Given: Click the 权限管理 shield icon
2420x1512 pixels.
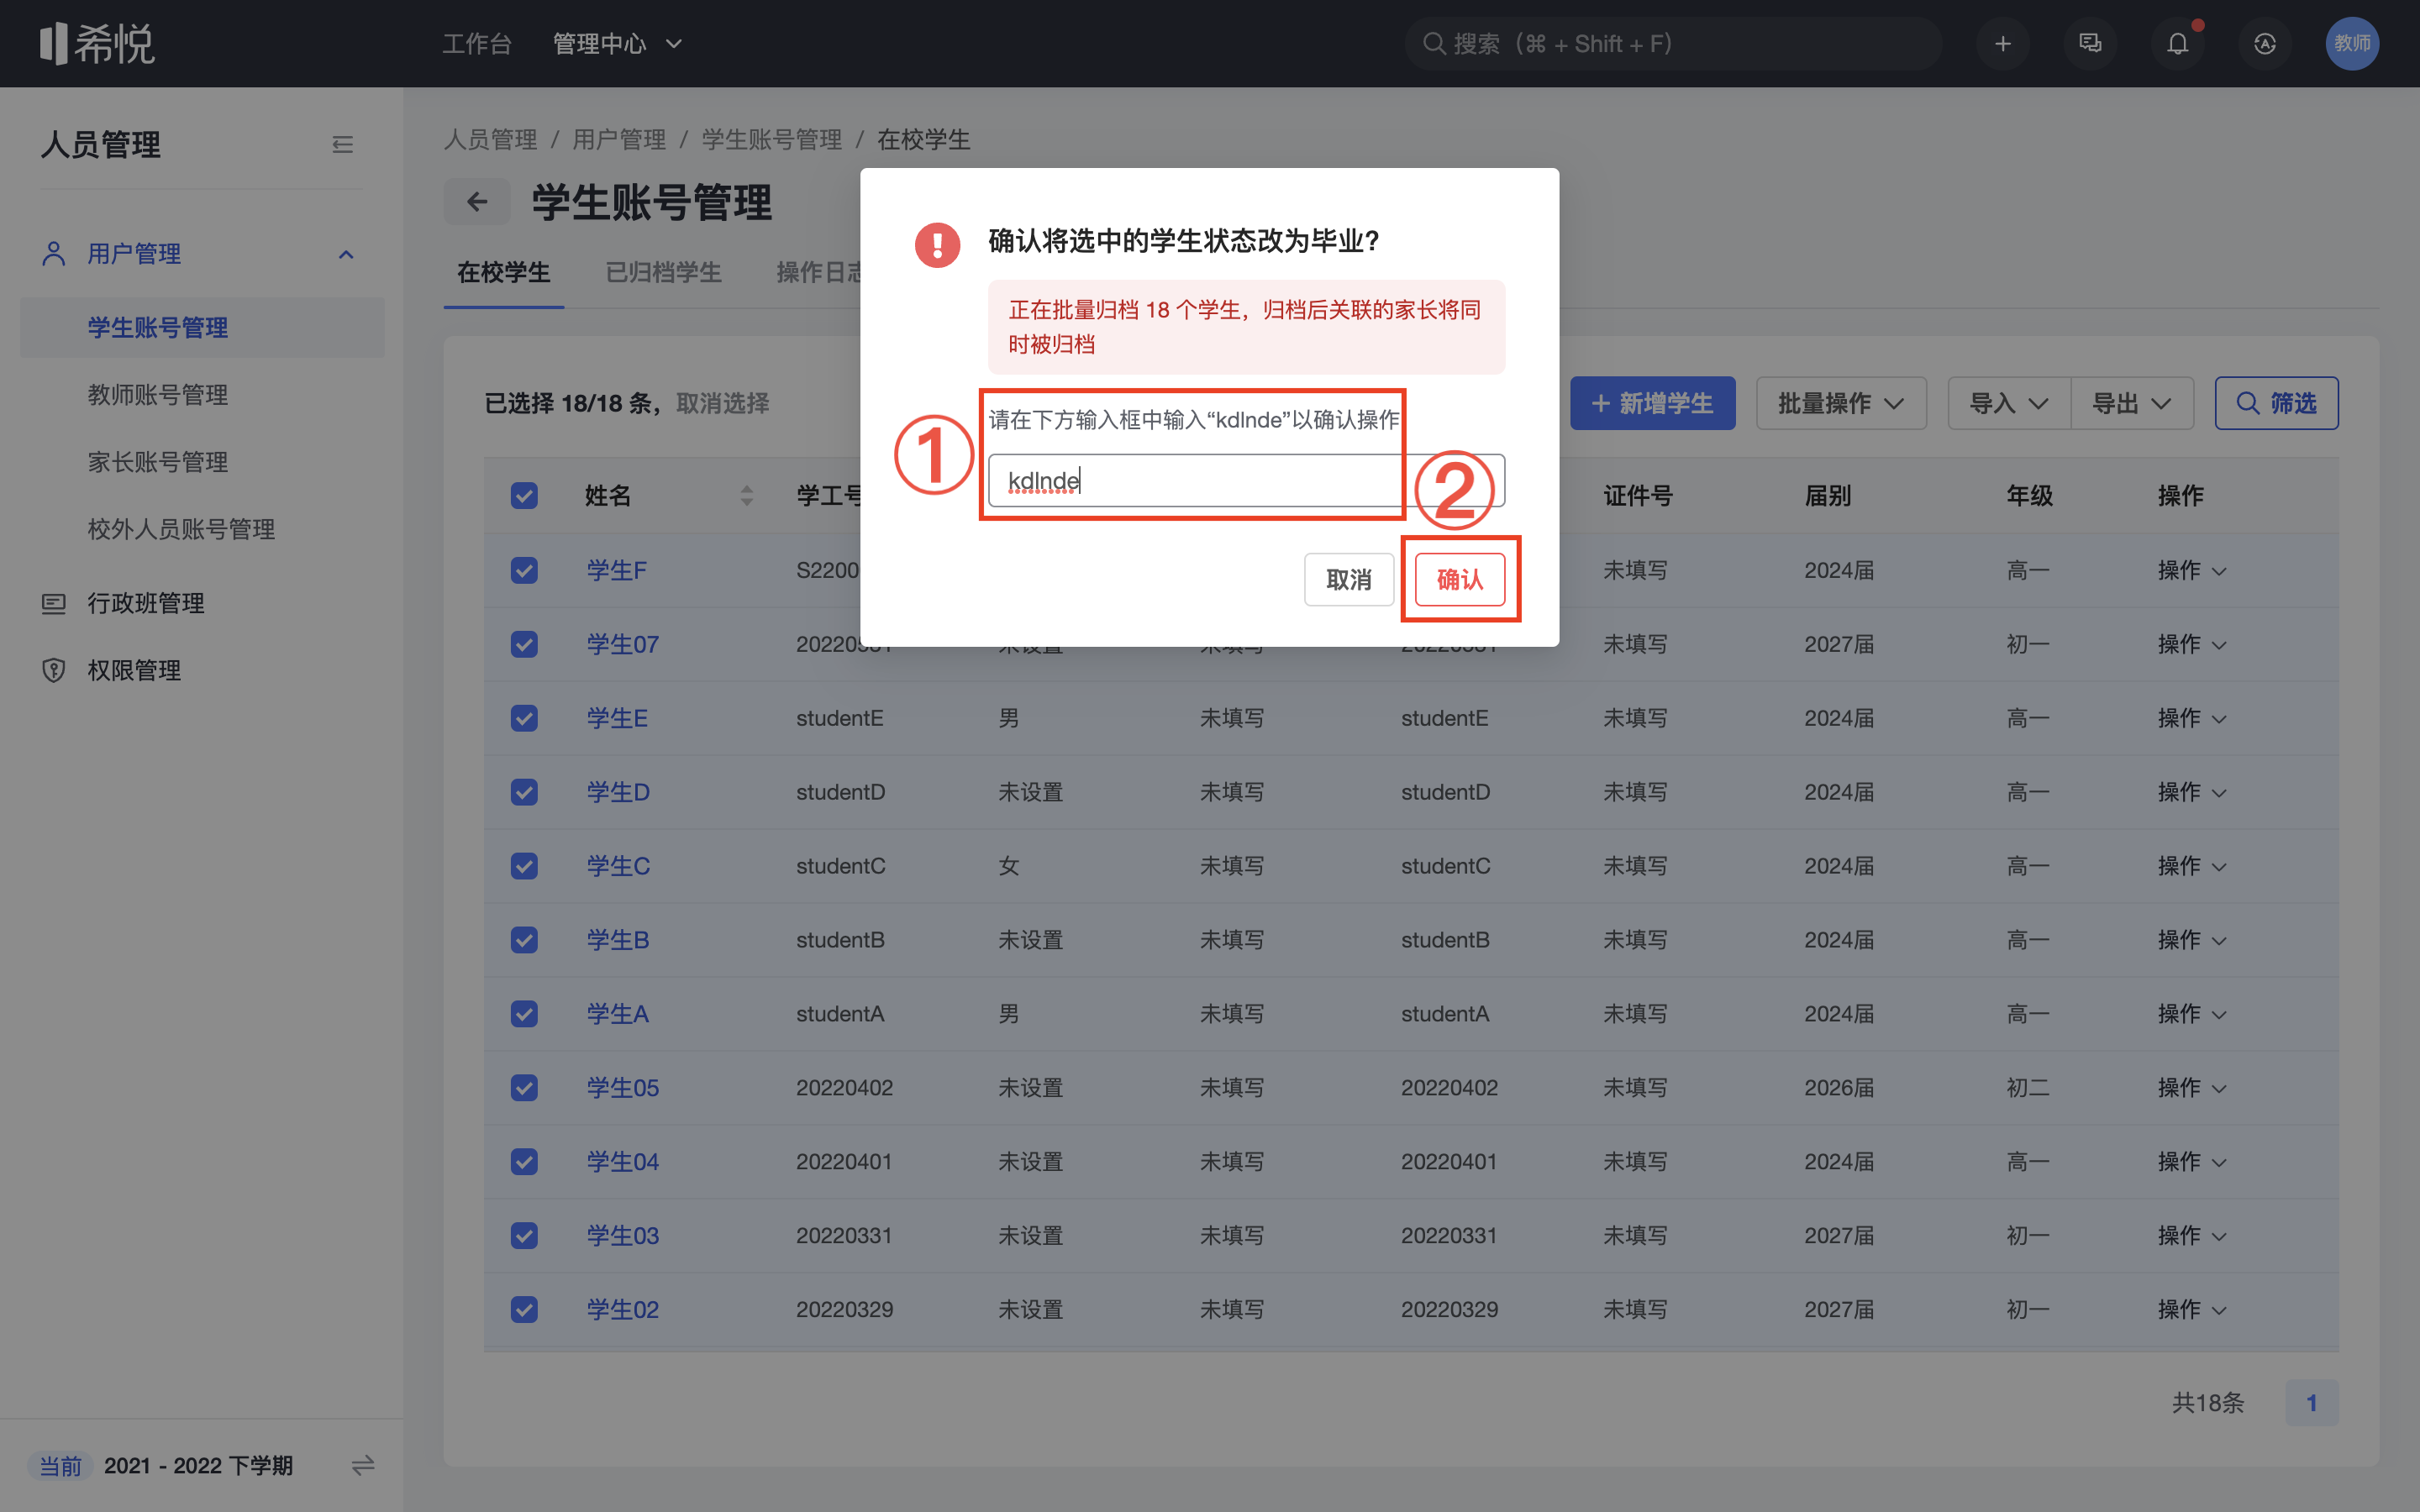Looking at the screenshot, I should (54, 670).
